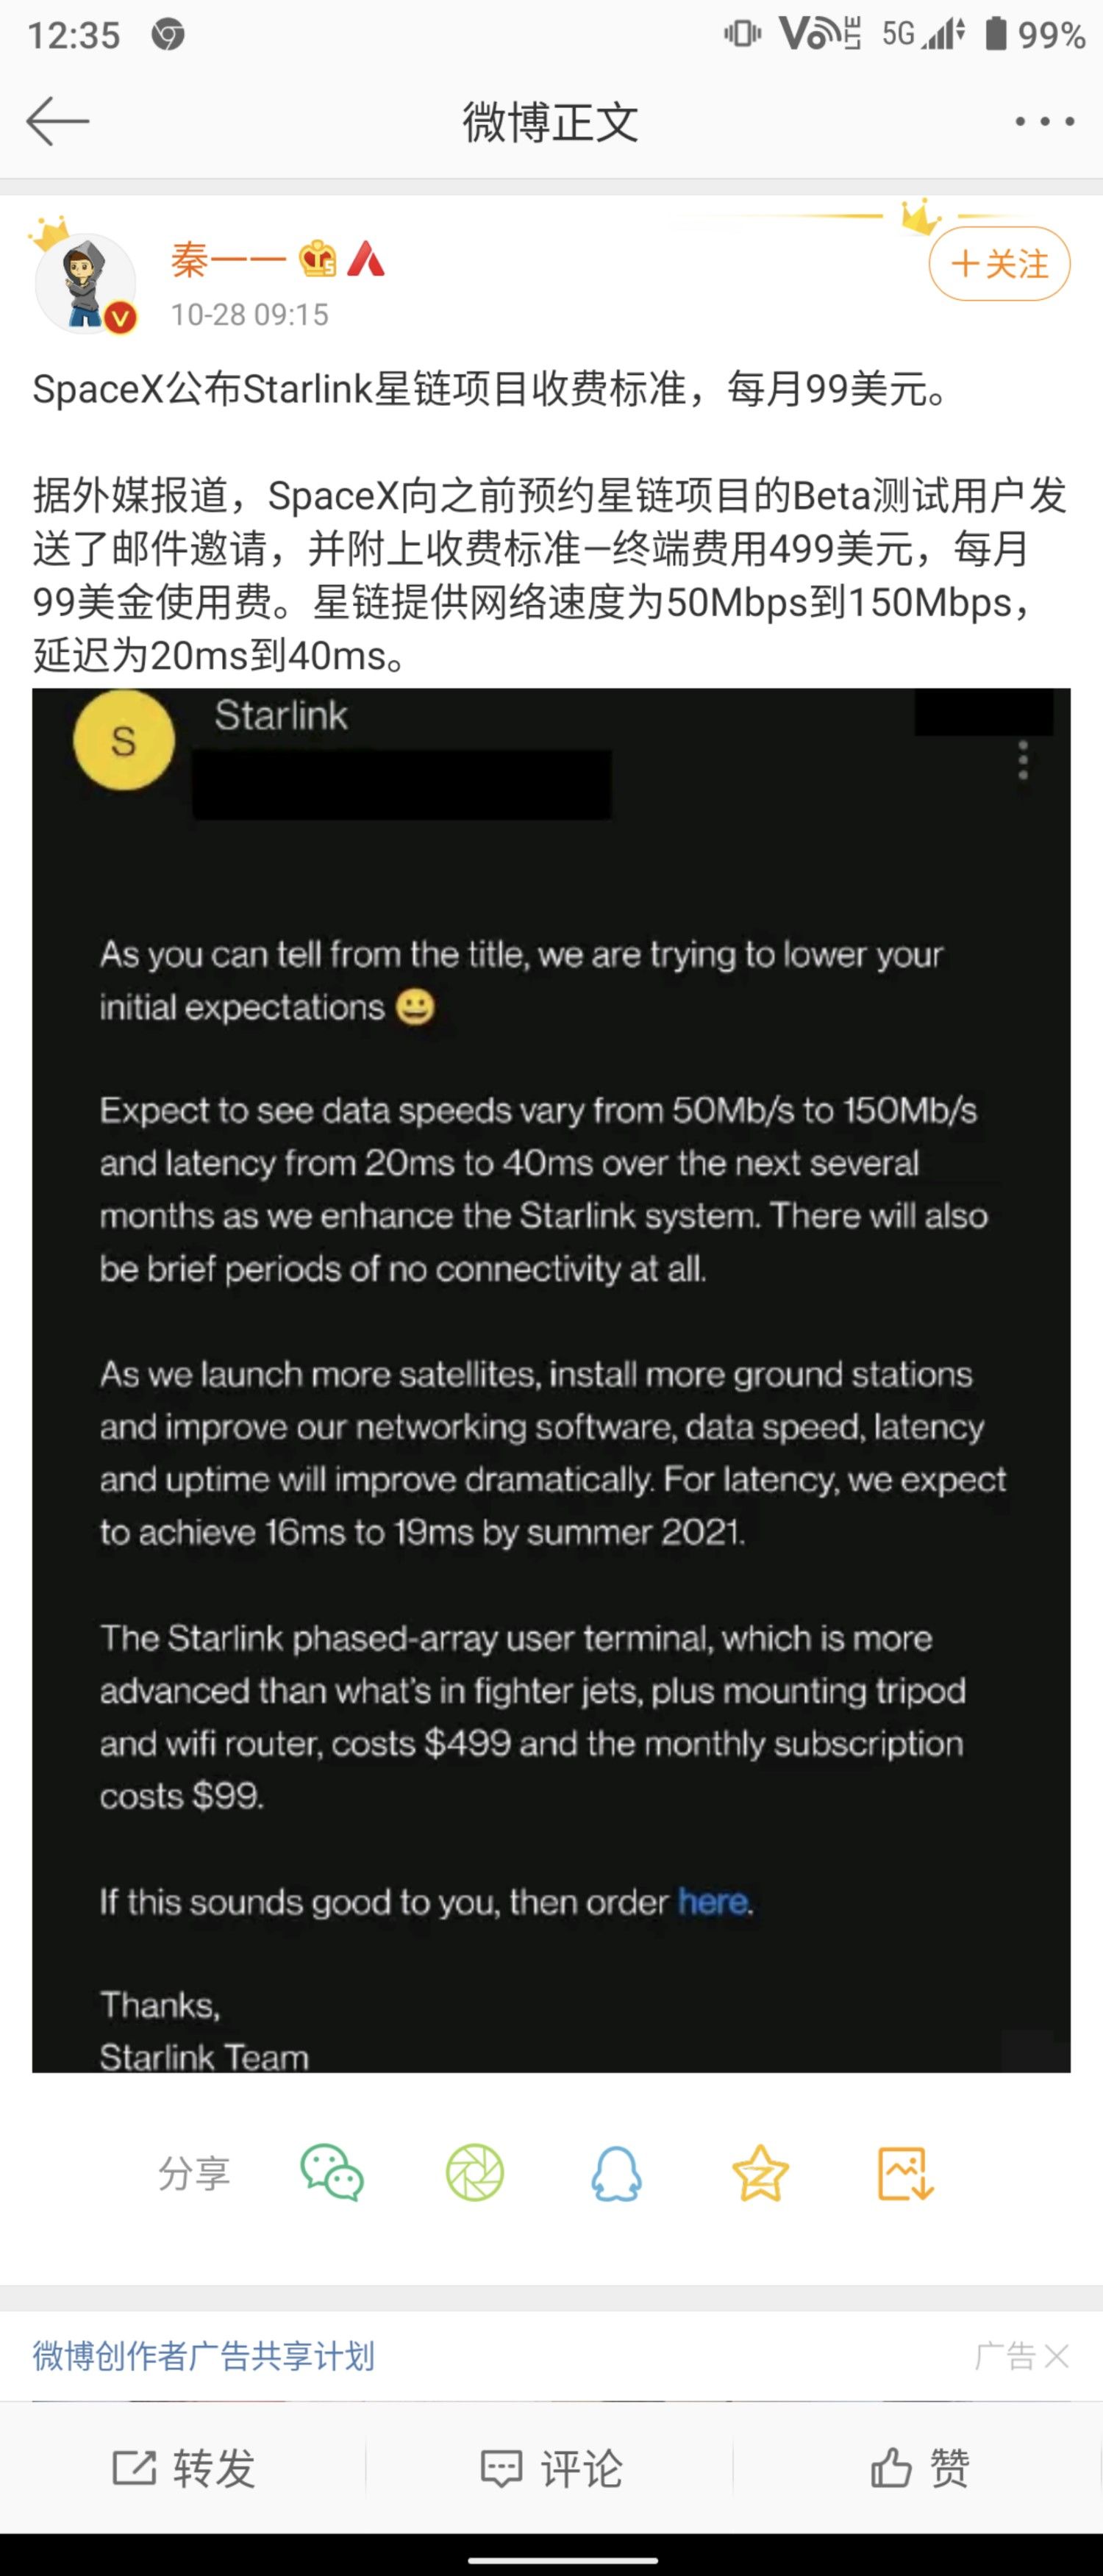Tap the 微博正文 page title
Viewport: 1103px width, 2576px height.
pos(550,122)
